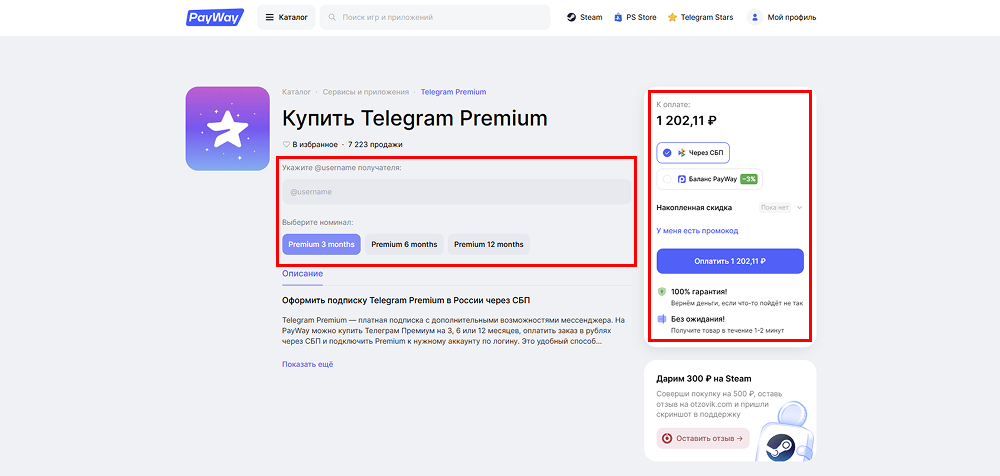Screen dimensions: 1000x476
Task: Click the hamburger icon in Каталог button
Action: (x=270, y=17)
